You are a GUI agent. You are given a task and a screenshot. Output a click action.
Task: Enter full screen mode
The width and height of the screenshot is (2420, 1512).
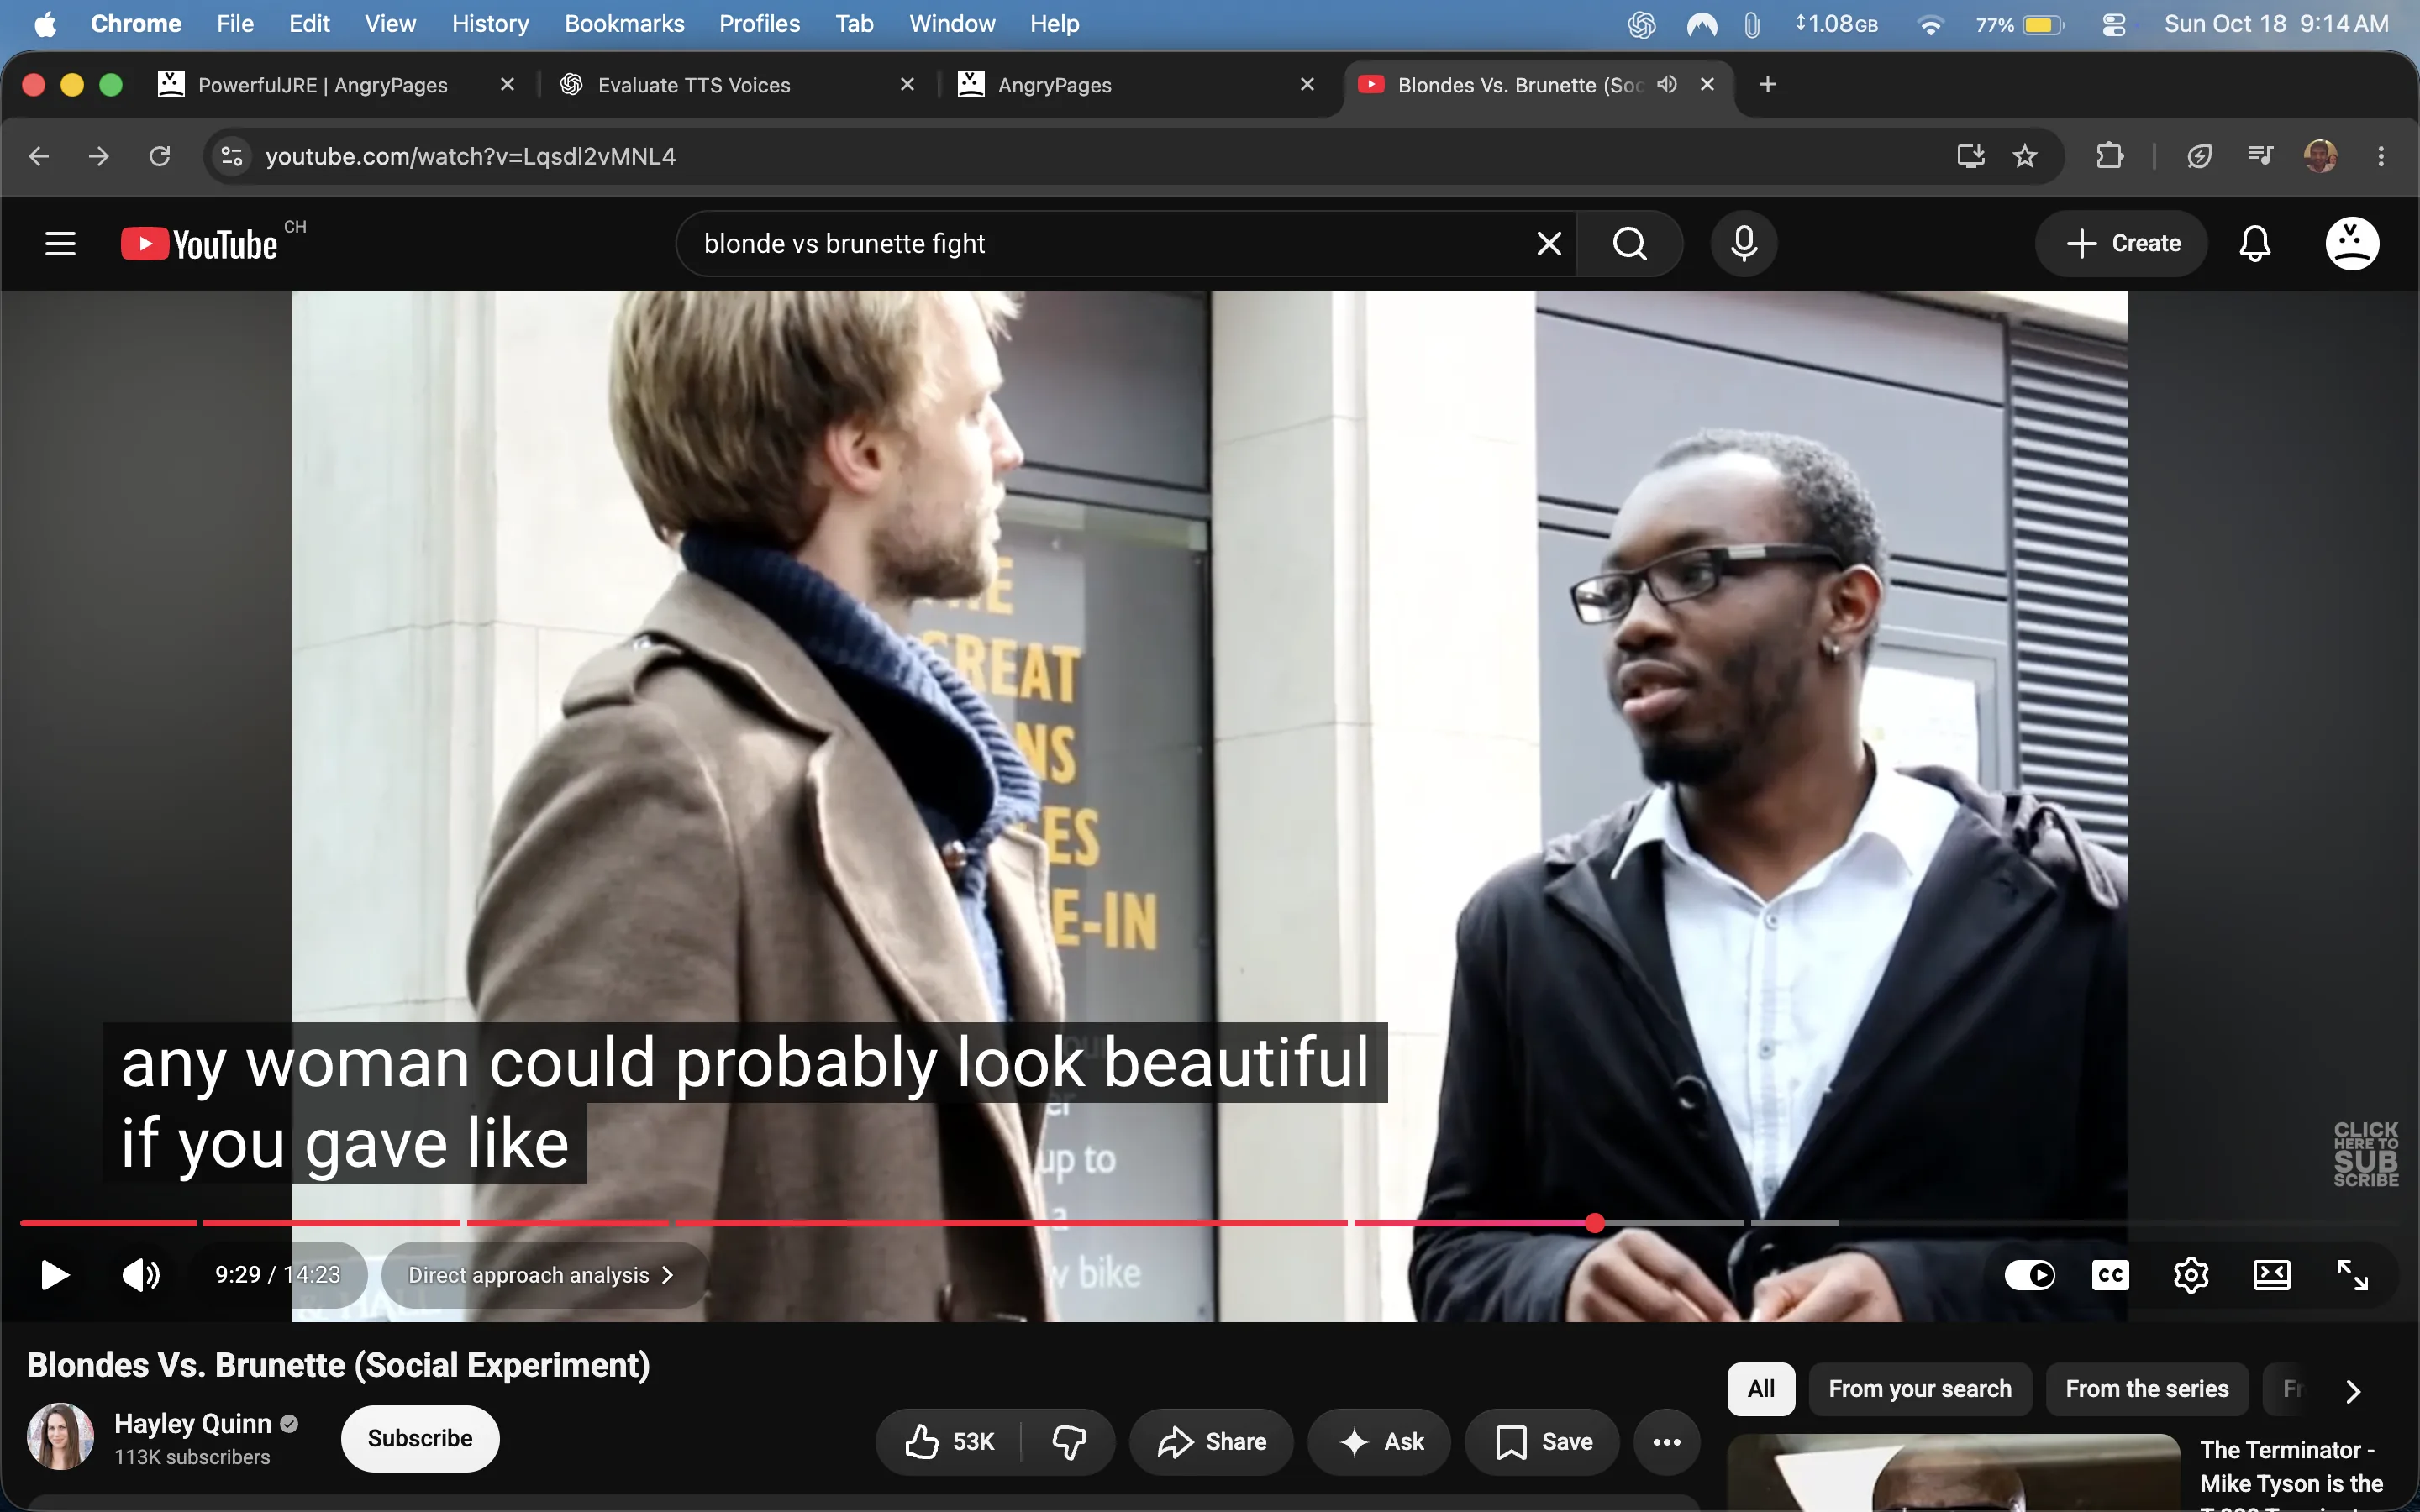[x=2351, y=1274]
